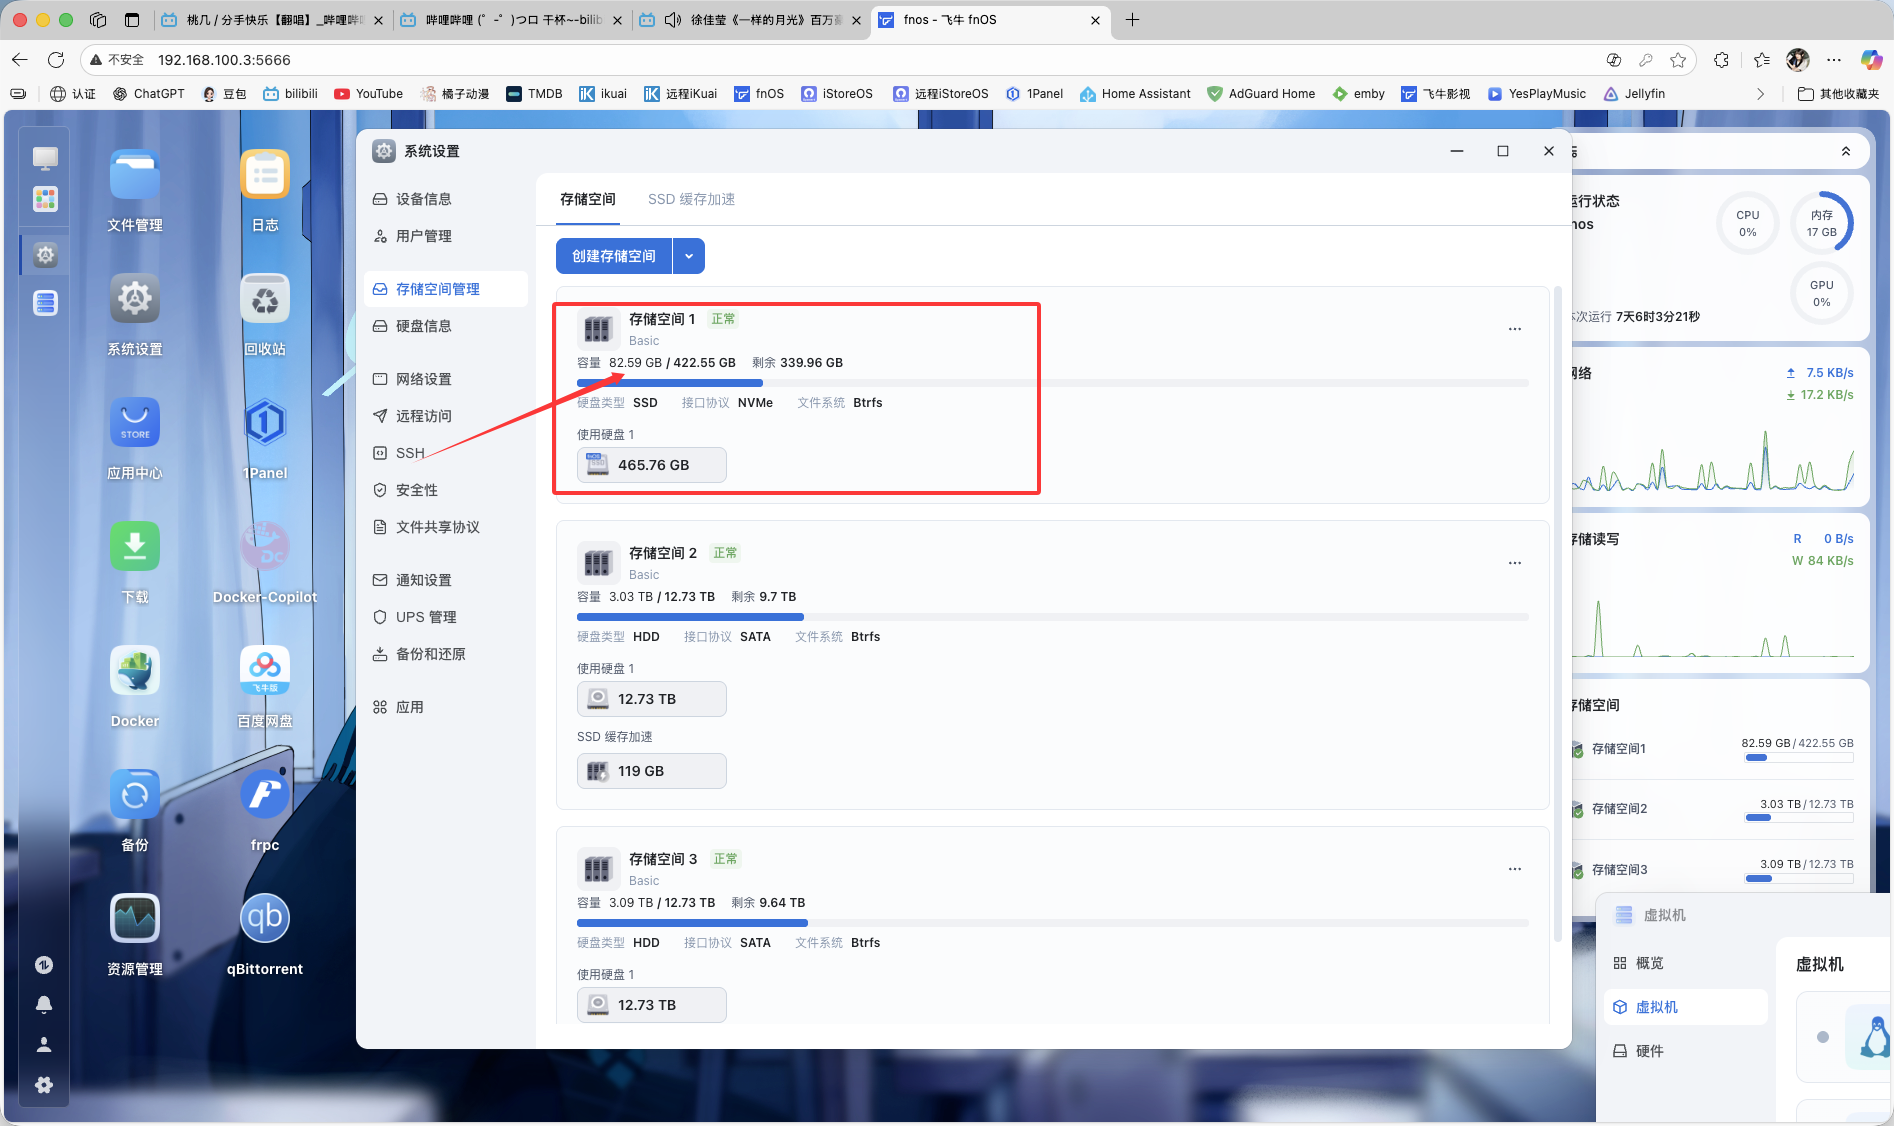
Task: Click the 119 GB SSD cache chip
Action: (x=652, y=771)
